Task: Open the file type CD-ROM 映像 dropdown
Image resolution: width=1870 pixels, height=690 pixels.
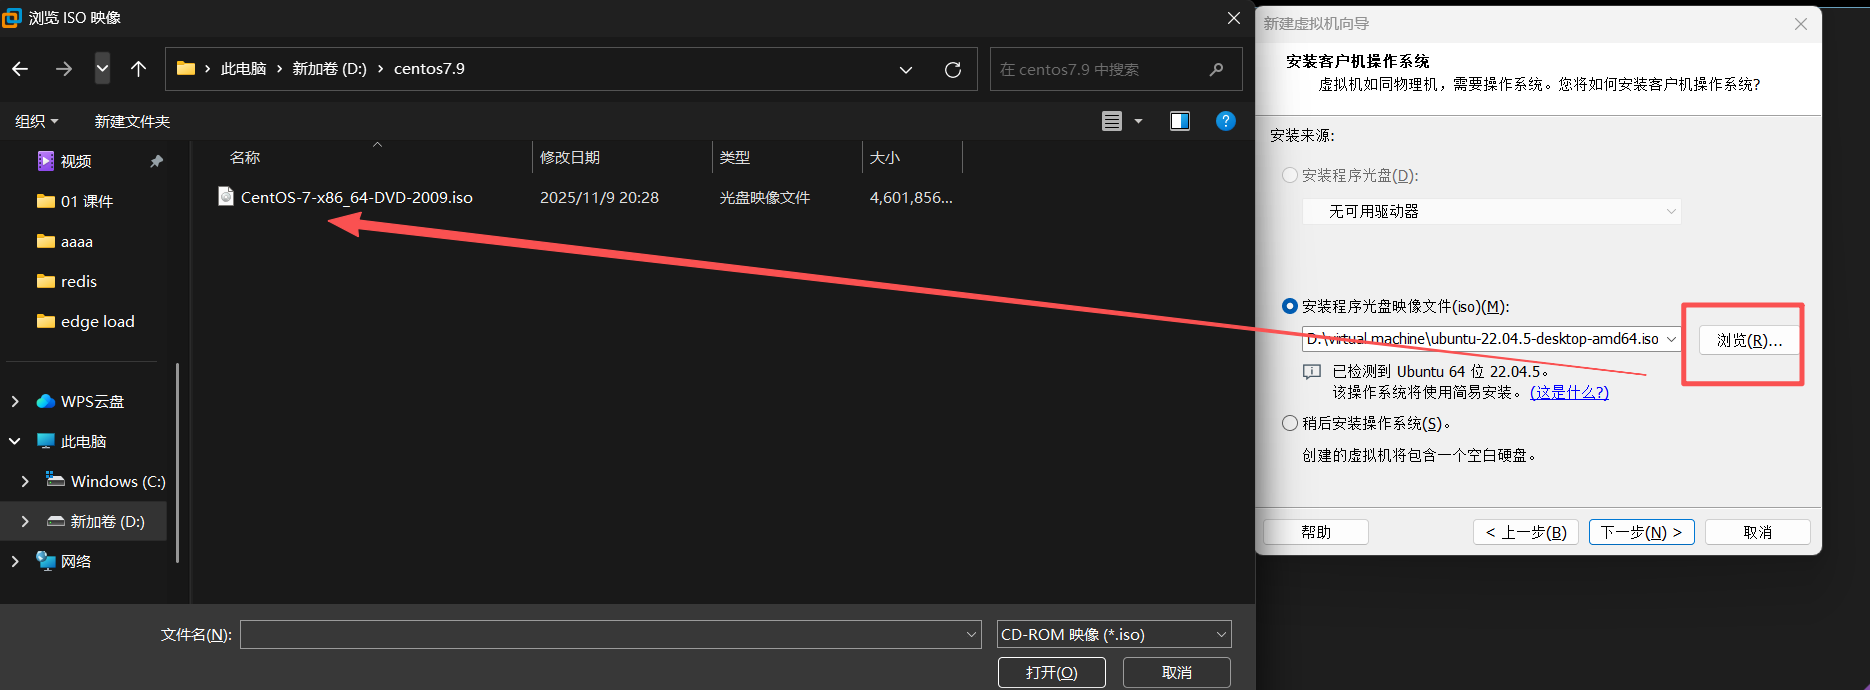Action: coord(1114,634)
